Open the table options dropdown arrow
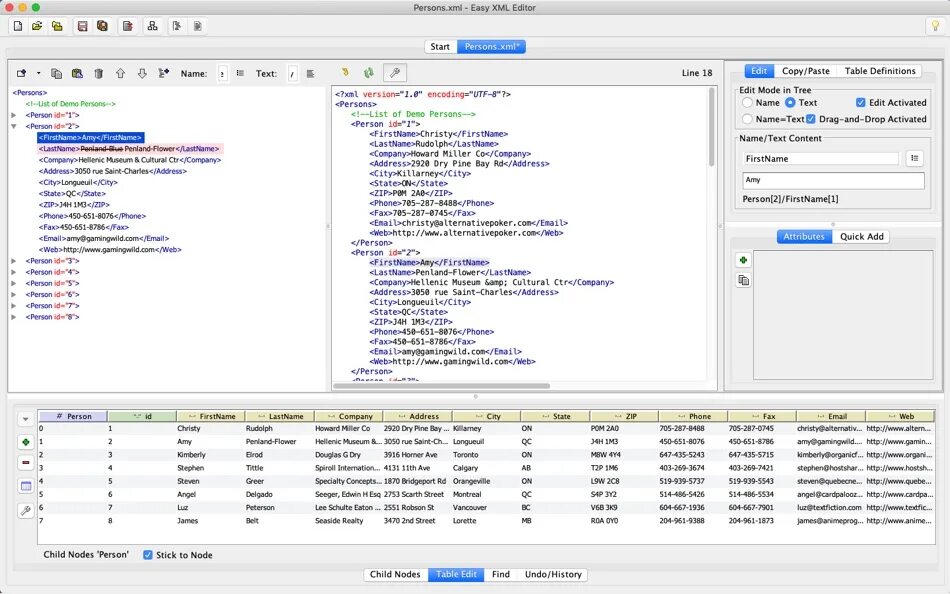The width and height of the screenshot is (950, 594). click(25, 419)
